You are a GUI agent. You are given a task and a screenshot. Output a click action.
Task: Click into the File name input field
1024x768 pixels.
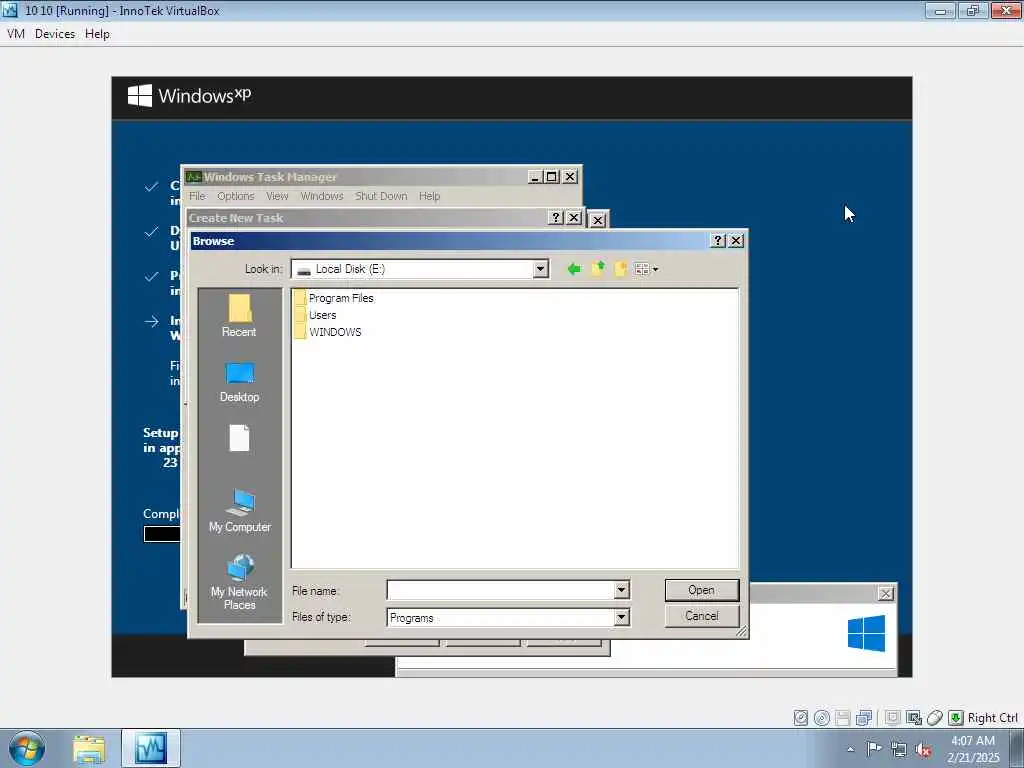click(x=501, y=590)
